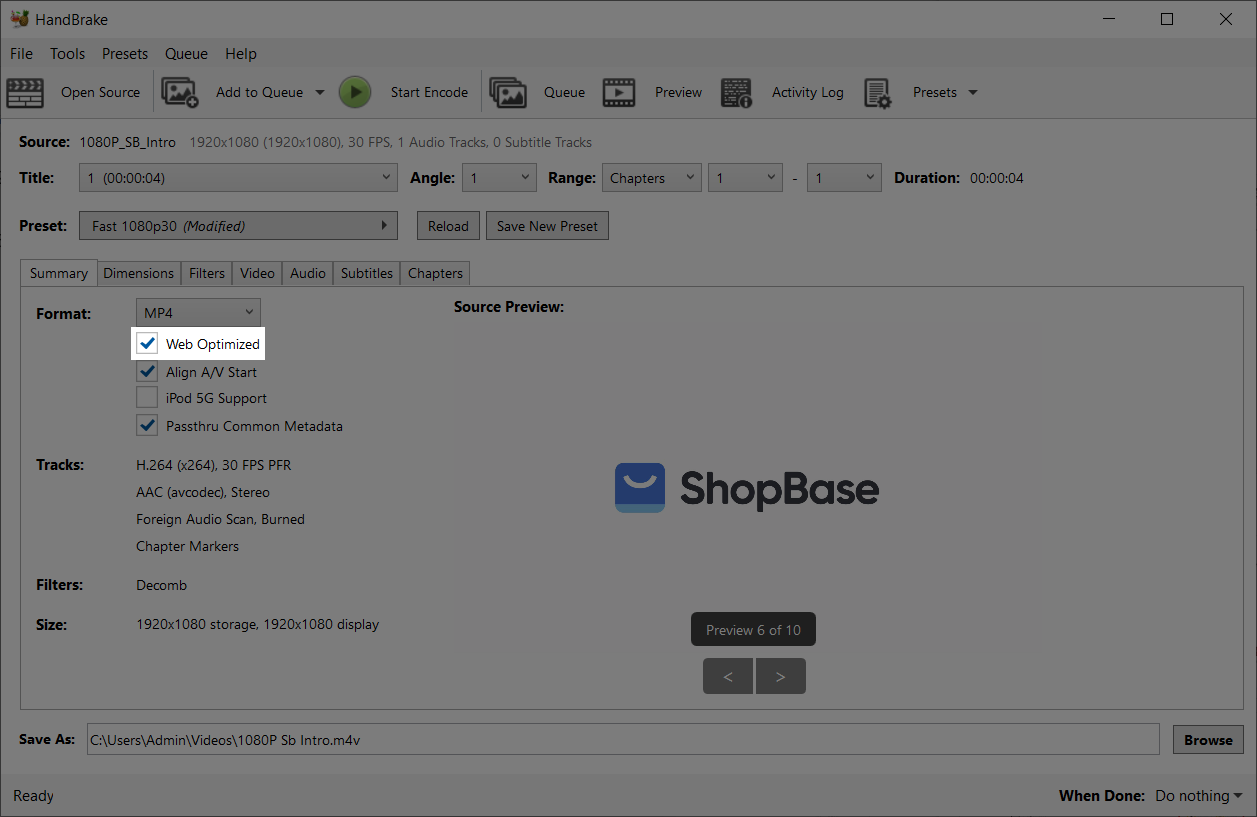The height and width of the screenshot is (817, 1257).
Task: Click the Preview 6 of 10 label
Action: (753, 630)
